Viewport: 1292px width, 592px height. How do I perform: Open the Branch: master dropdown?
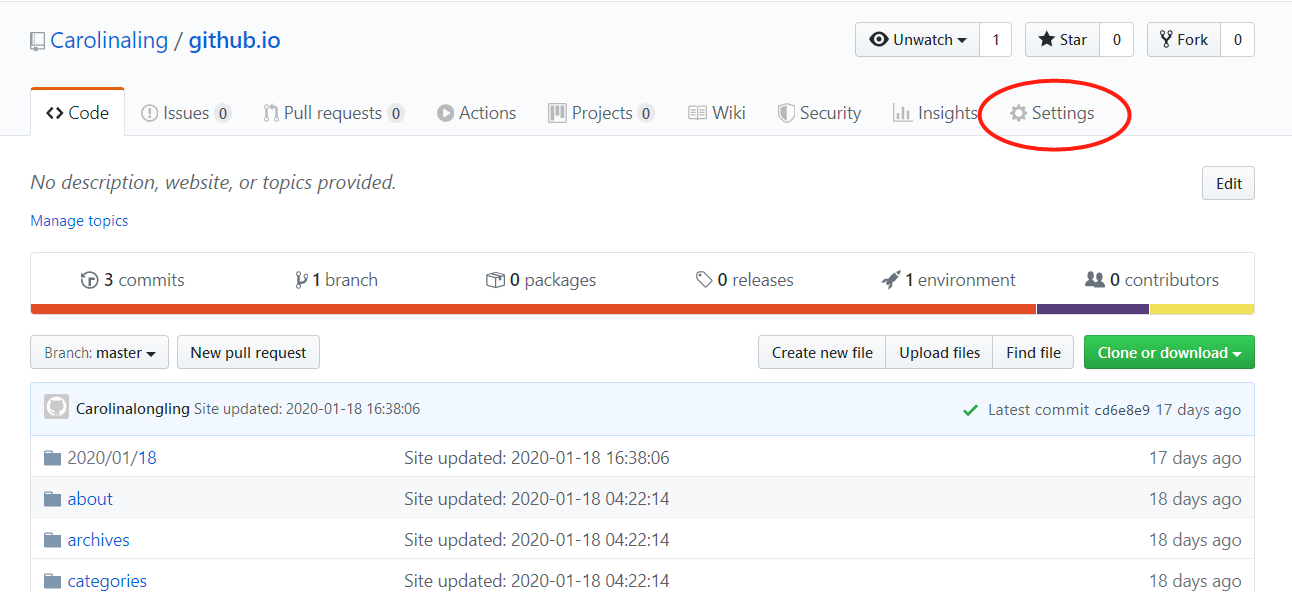[100, 353]
